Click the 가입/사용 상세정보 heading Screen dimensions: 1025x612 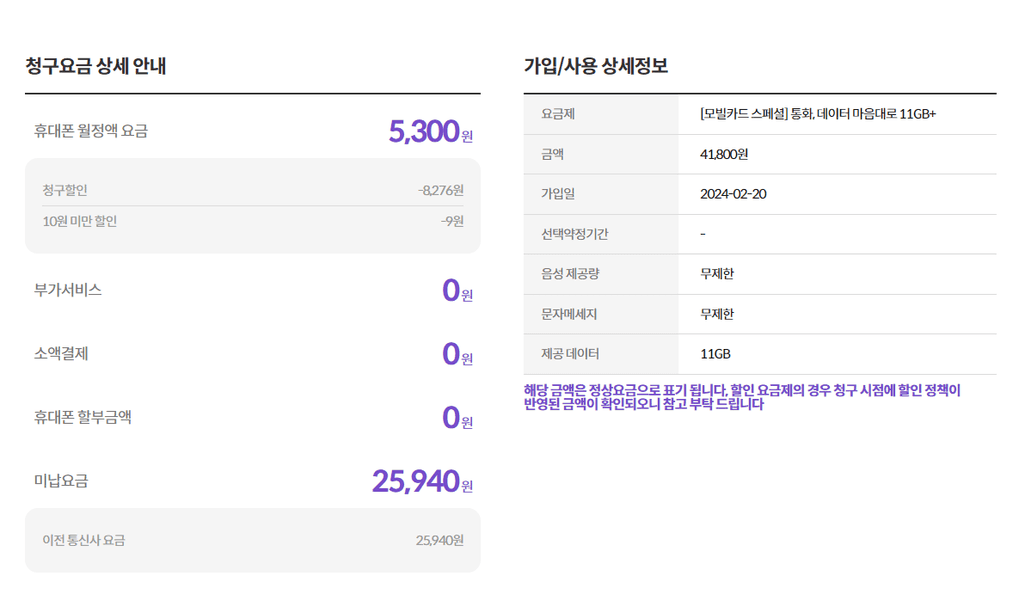pos(596,67)
